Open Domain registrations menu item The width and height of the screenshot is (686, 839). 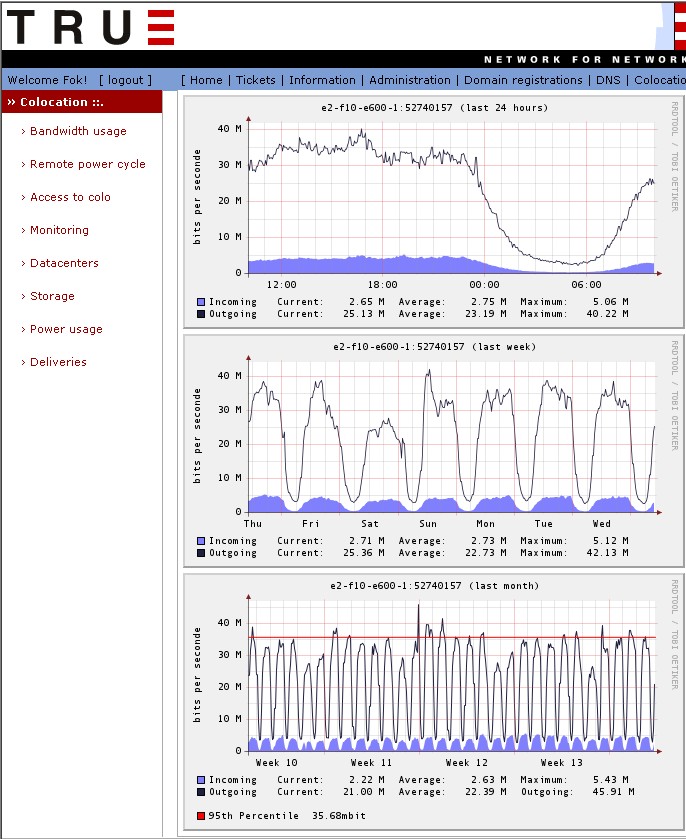523,80
